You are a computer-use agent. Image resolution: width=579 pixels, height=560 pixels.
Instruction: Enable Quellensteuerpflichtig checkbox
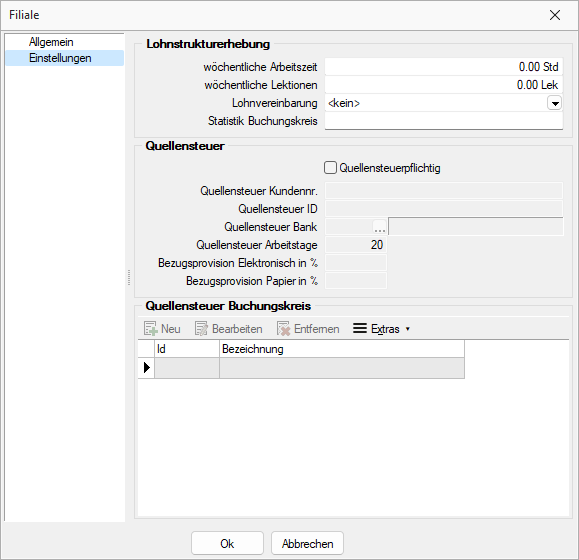pos(330,168)
